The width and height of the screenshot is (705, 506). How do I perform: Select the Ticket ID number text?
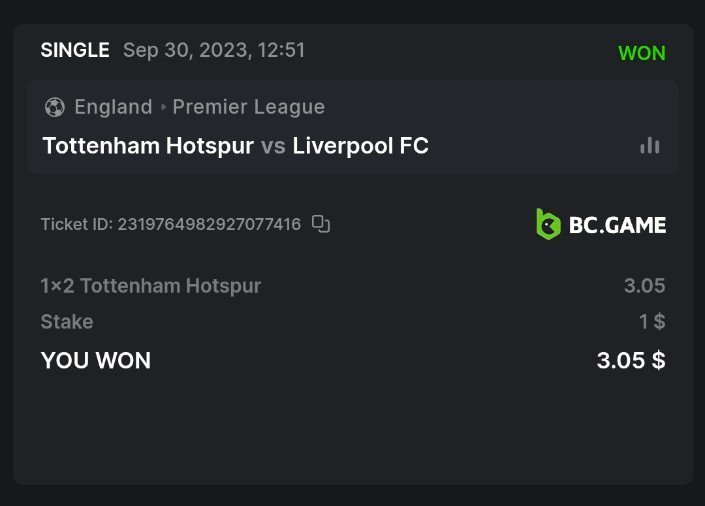209,224
